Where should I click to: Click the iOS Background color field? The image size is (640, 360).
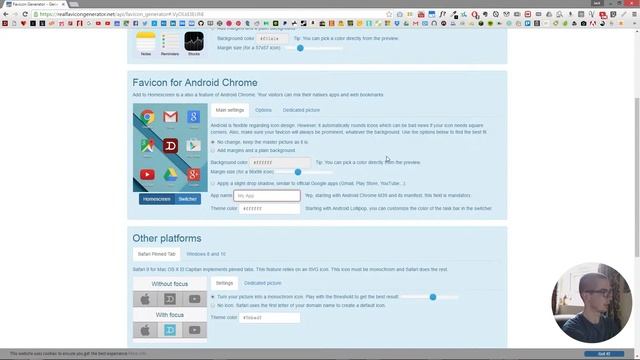(x=272, y=38)
